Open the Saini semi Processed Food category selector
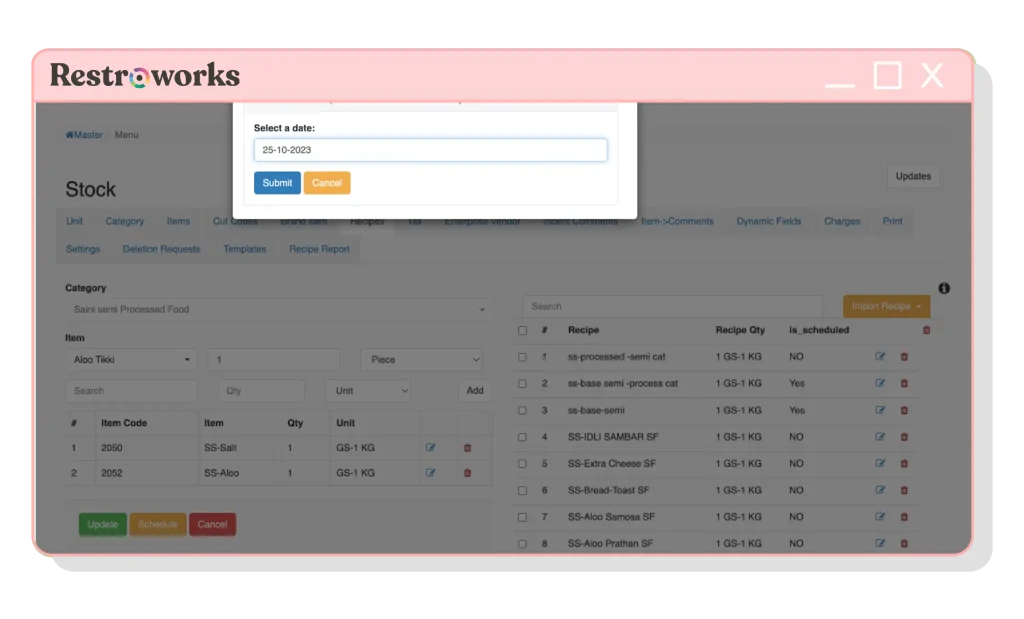This screenshot has width=1024, height=619. tap(275, 308)
